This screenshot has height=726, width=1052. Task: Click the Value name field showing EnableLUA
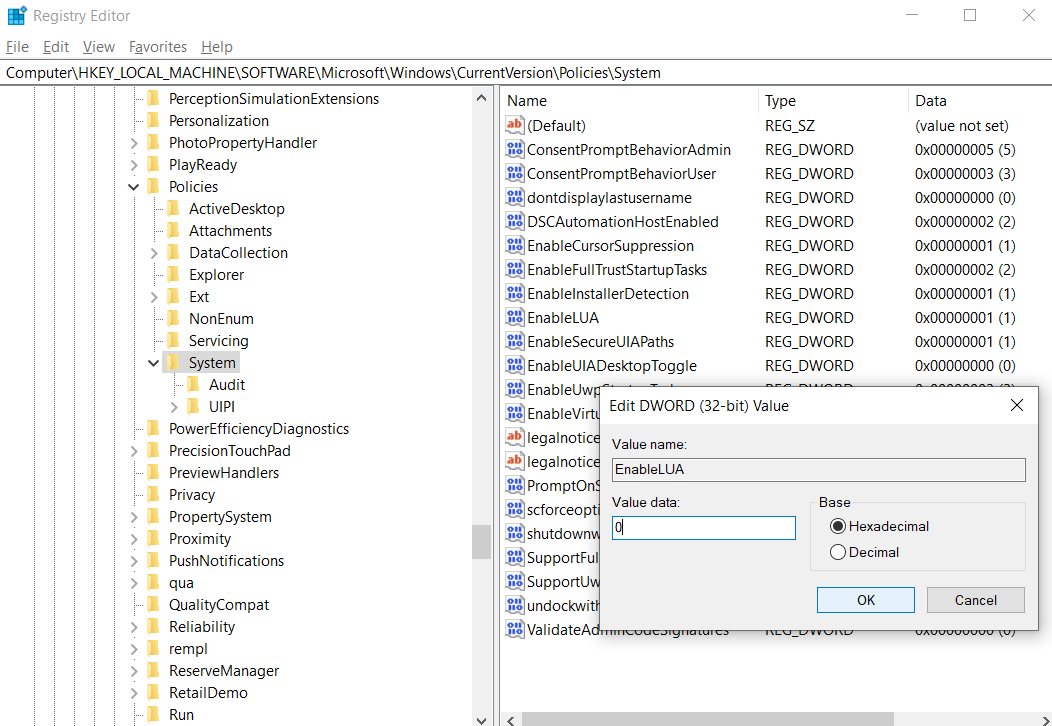click(819, 470)
